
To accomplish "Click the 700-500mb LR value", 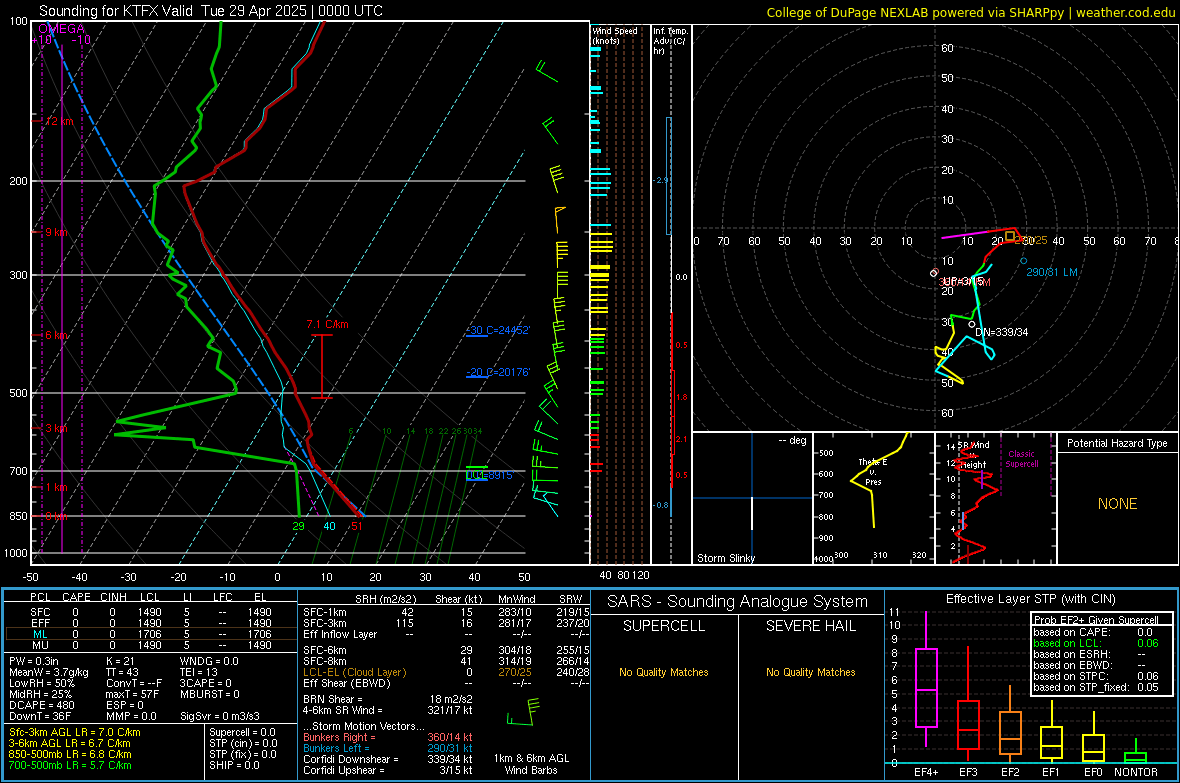I will click(70, 765).
